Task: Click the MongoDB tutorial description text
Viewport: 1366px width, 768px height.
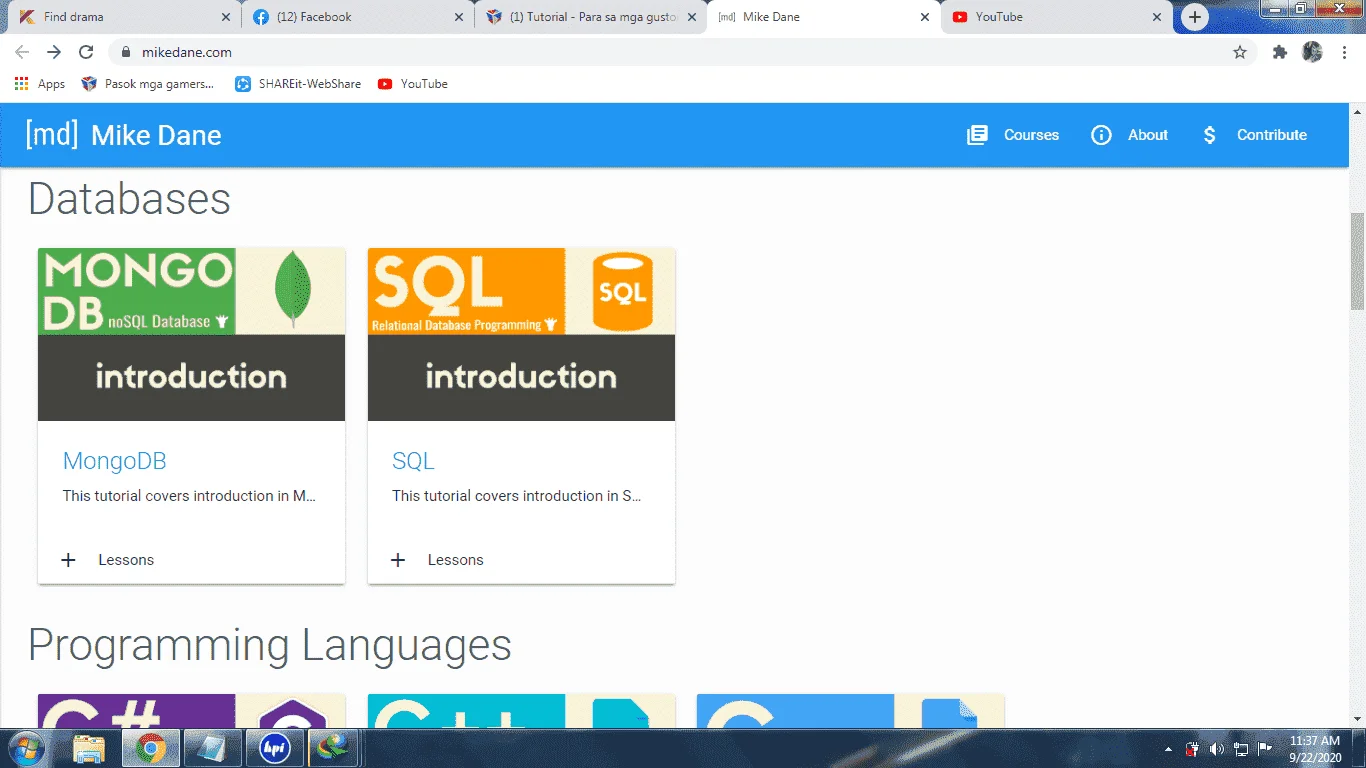Action: coord(189,496)
